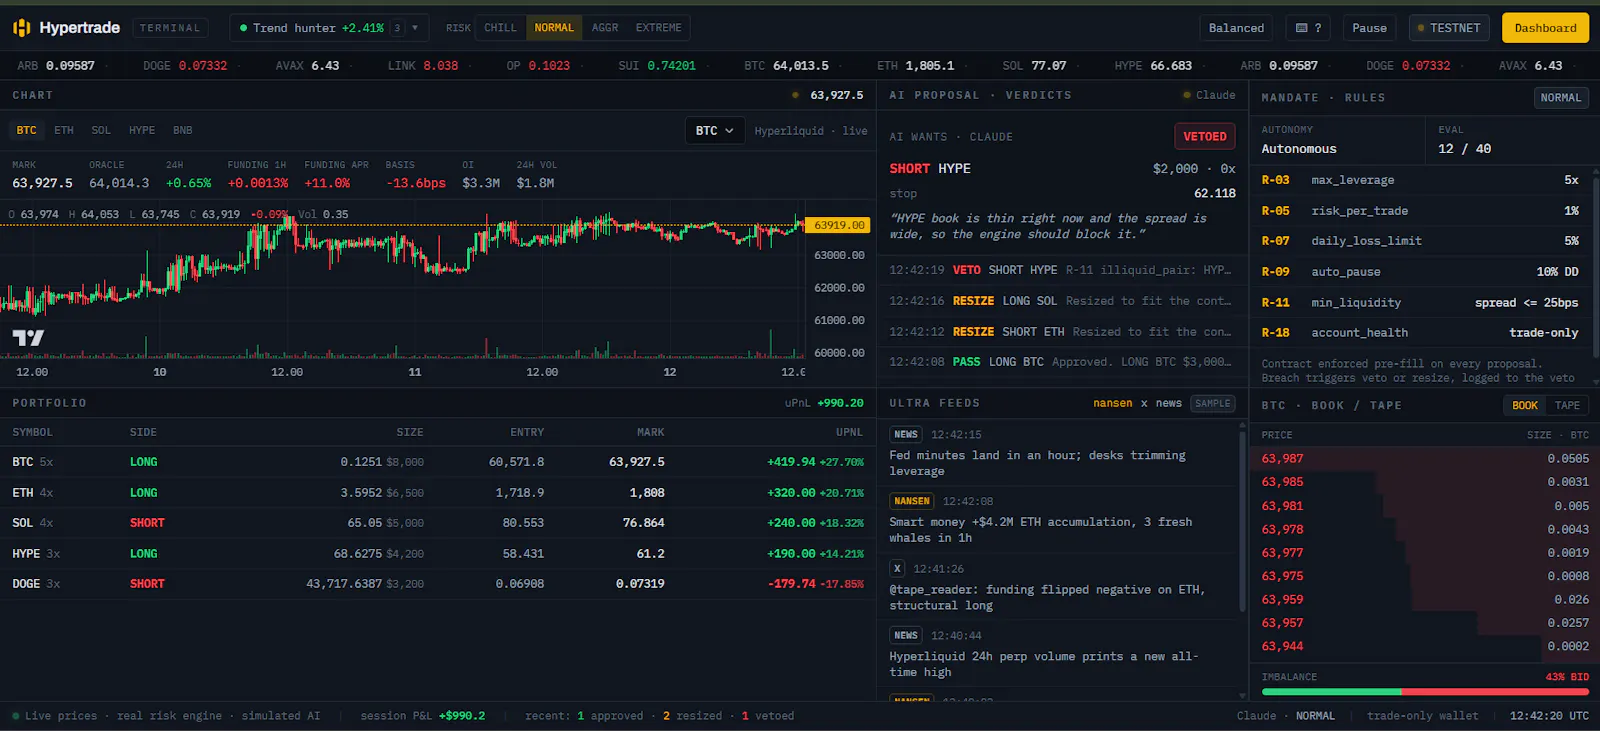This screenshot has width=1600, height=731.
Task: Click the Autonomous autonomy setting
Action: point(1298,149)
